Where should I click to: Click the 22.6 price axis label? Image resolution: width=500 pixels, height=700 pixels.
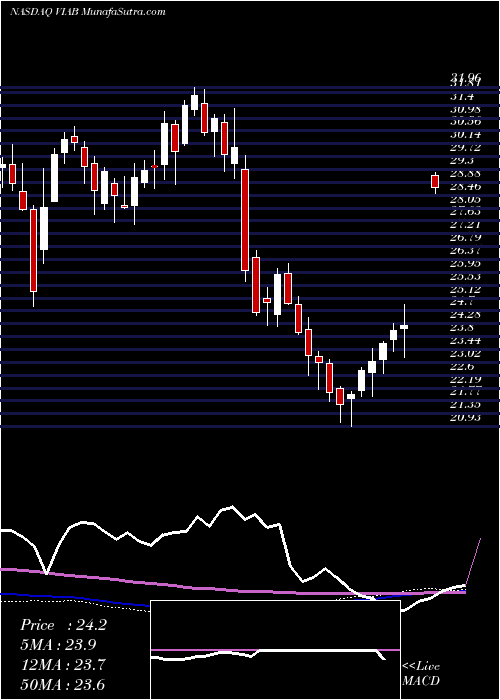point(463,367)
